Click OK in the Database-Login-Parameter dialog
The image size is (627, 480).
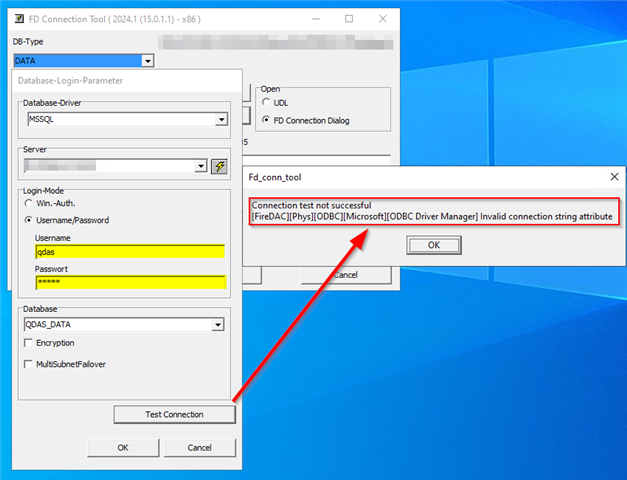coord(123,448)
